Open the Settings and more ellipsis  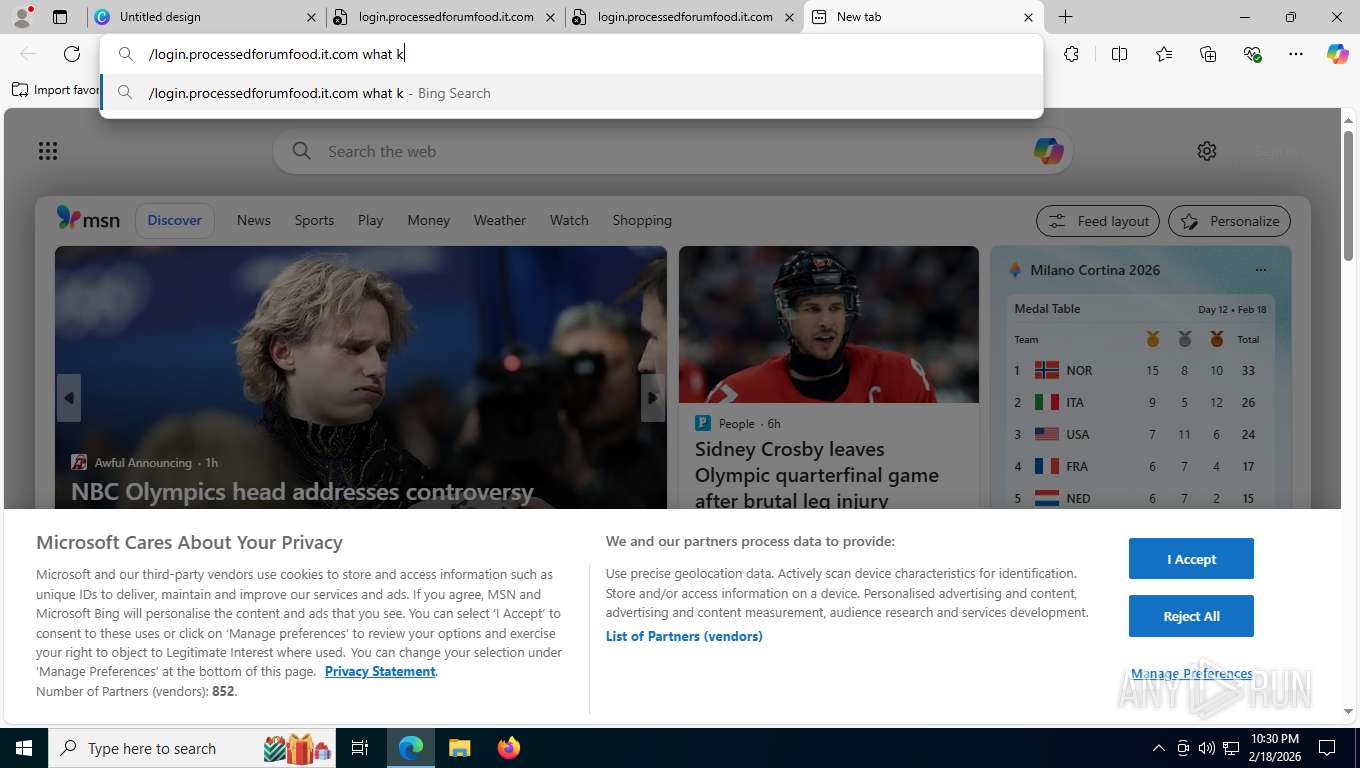point(1296,54)
